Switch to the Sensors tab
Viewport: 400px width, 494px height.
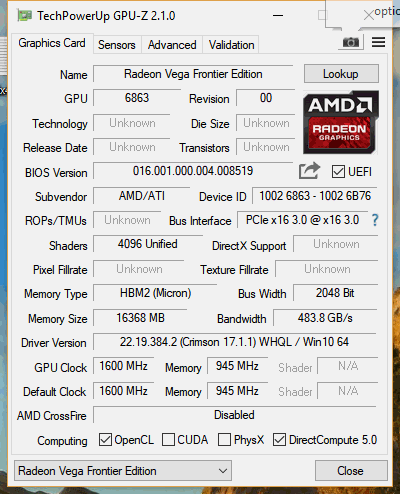(x=117, y=45)
